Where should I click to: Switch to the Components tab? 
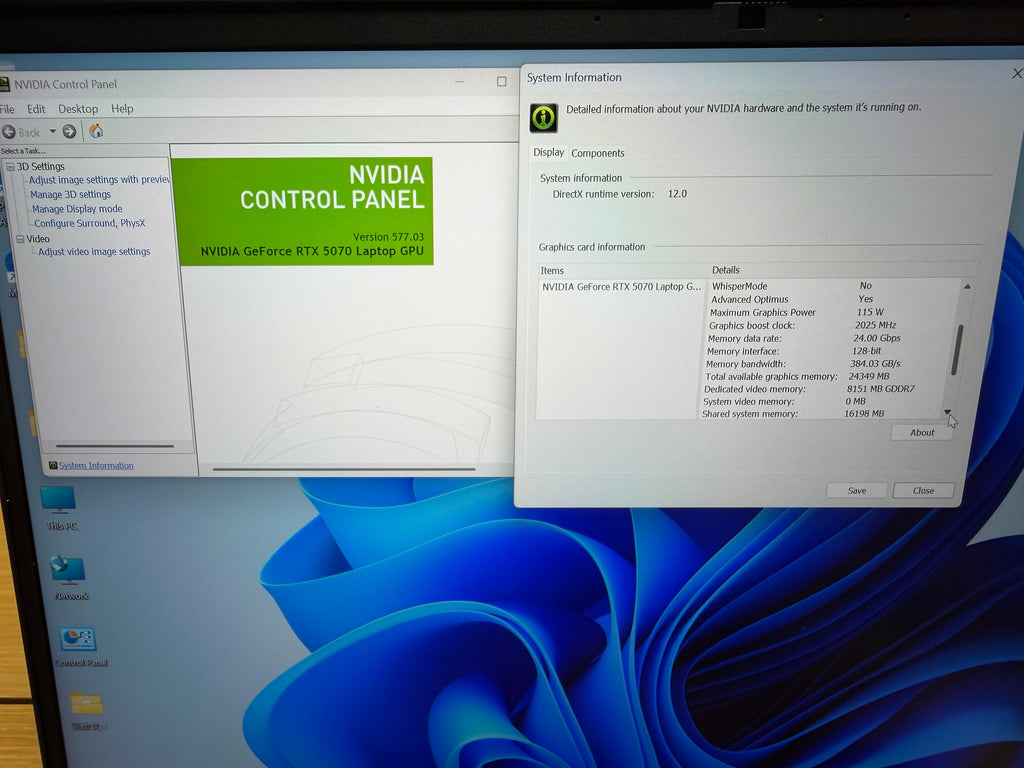click(598, 153)
